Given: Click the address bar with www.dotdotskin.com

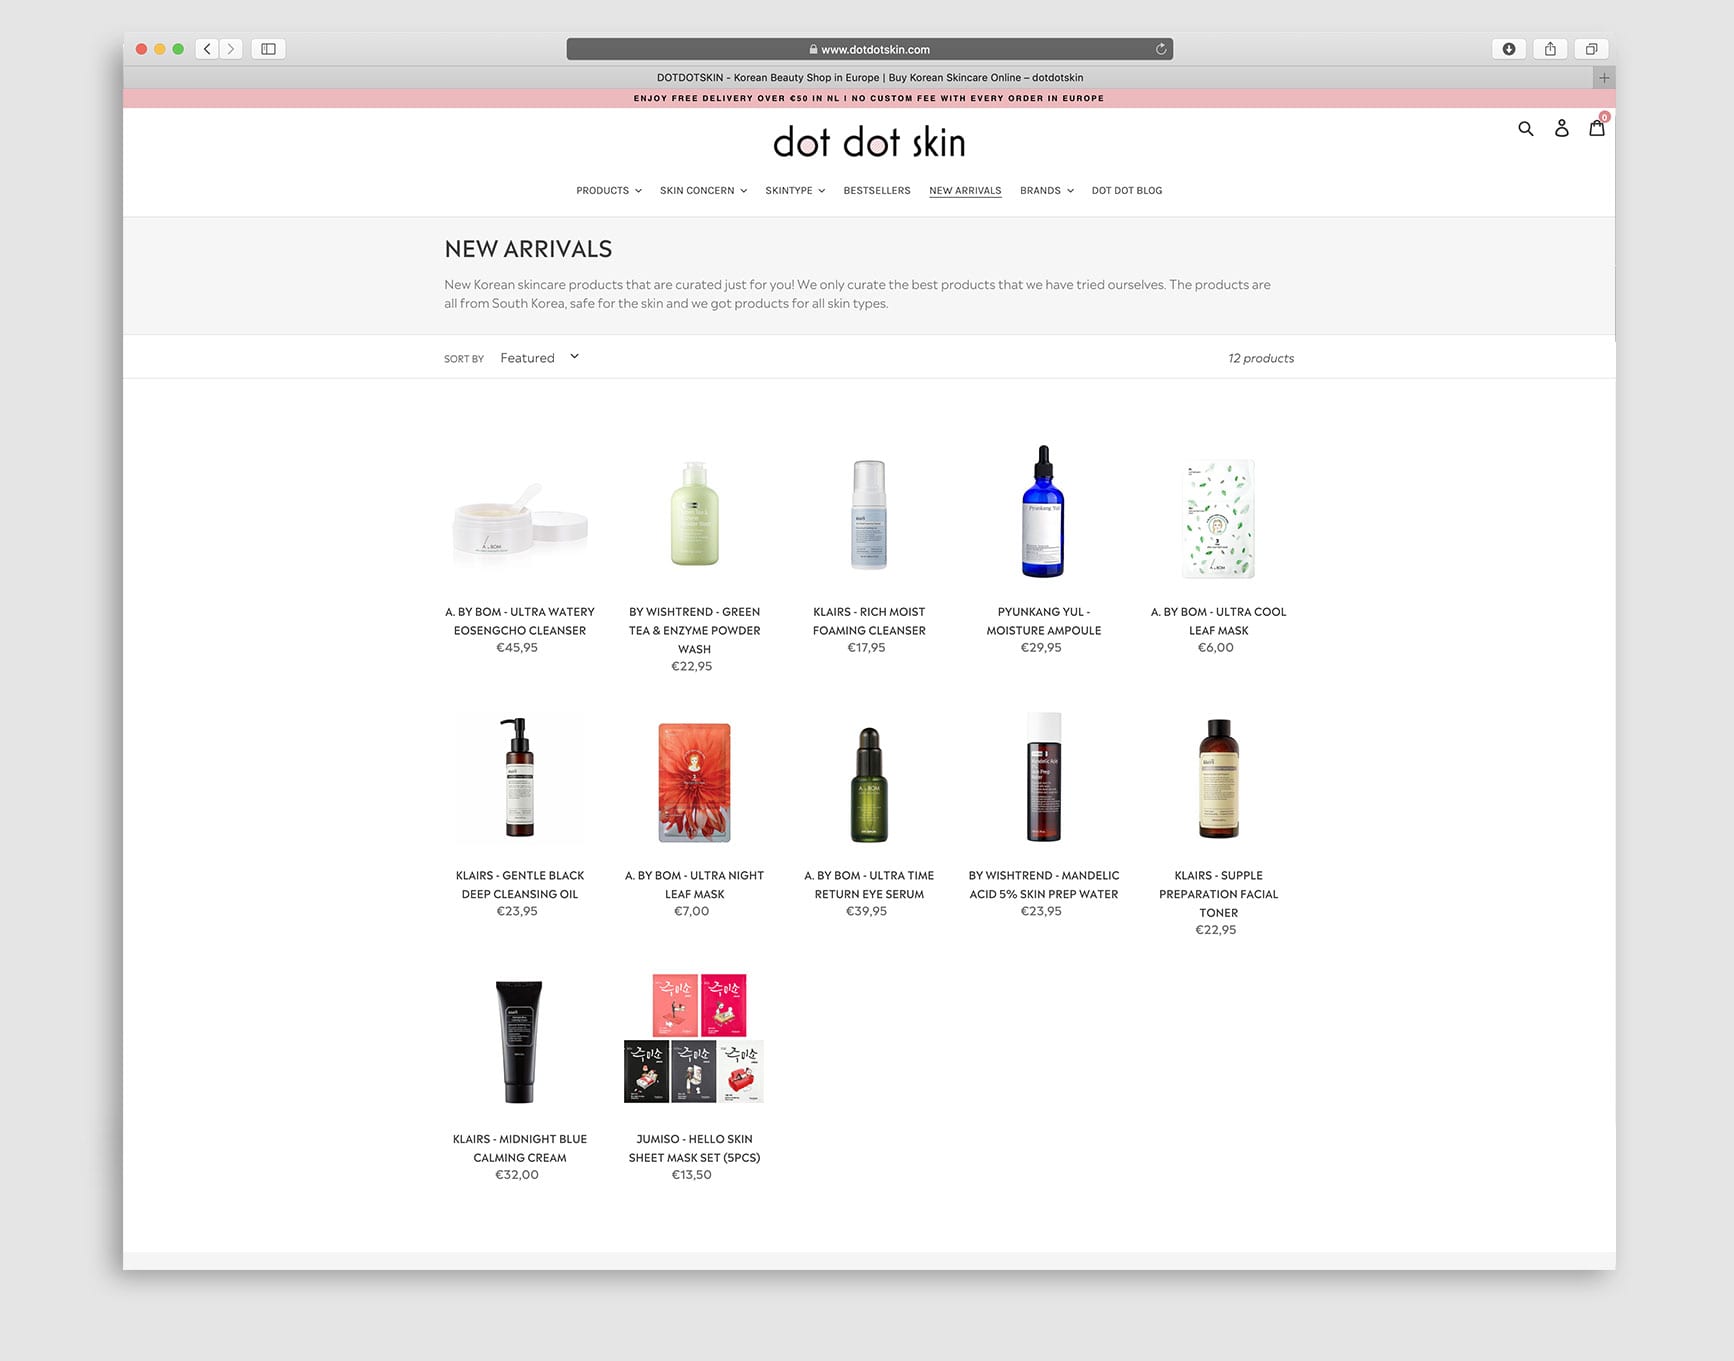Looking at the screenshot, I should [x=869, y=49].
